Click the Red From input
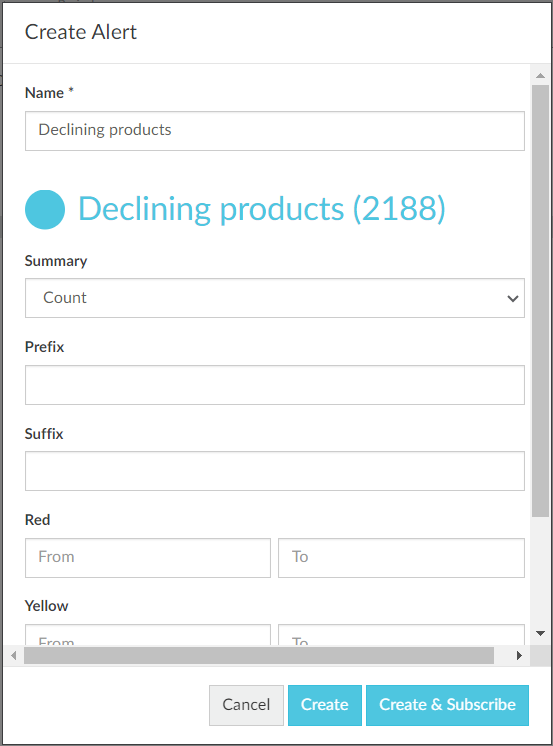This screenshot has height=746, width=553. [x=148, y=558]
